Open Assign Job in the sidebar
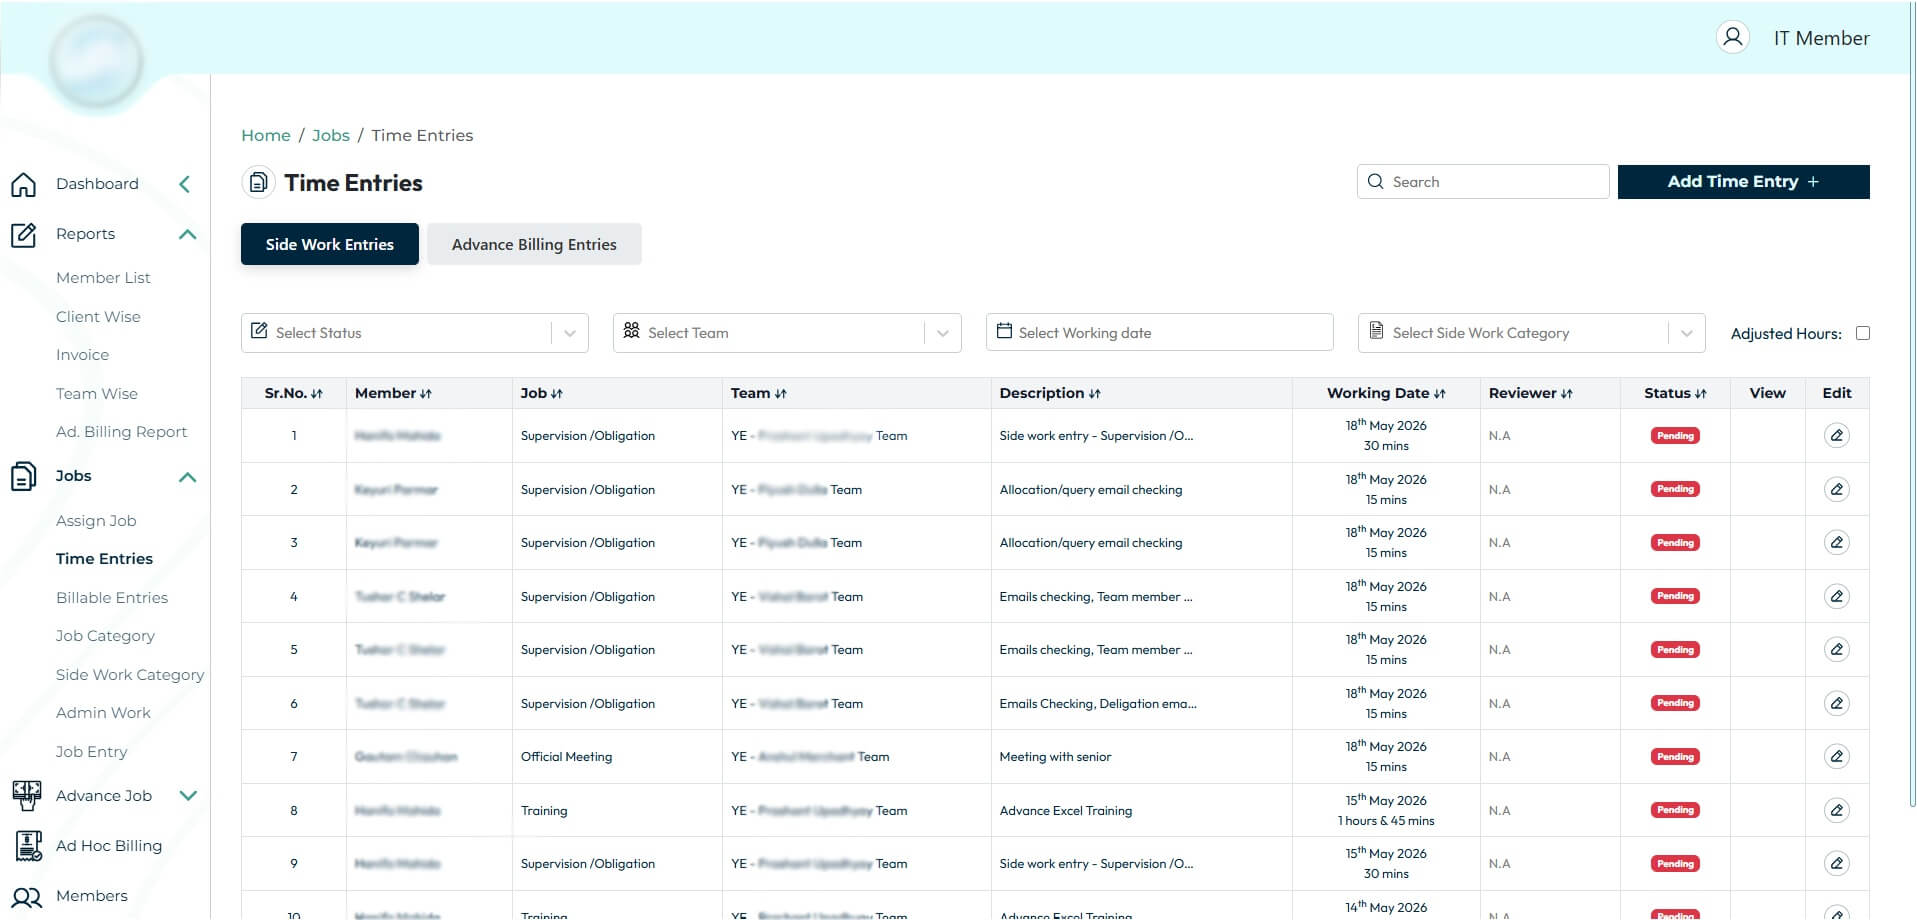The width and height of the screenshot is (1917, 920). [x=96, y=521]
